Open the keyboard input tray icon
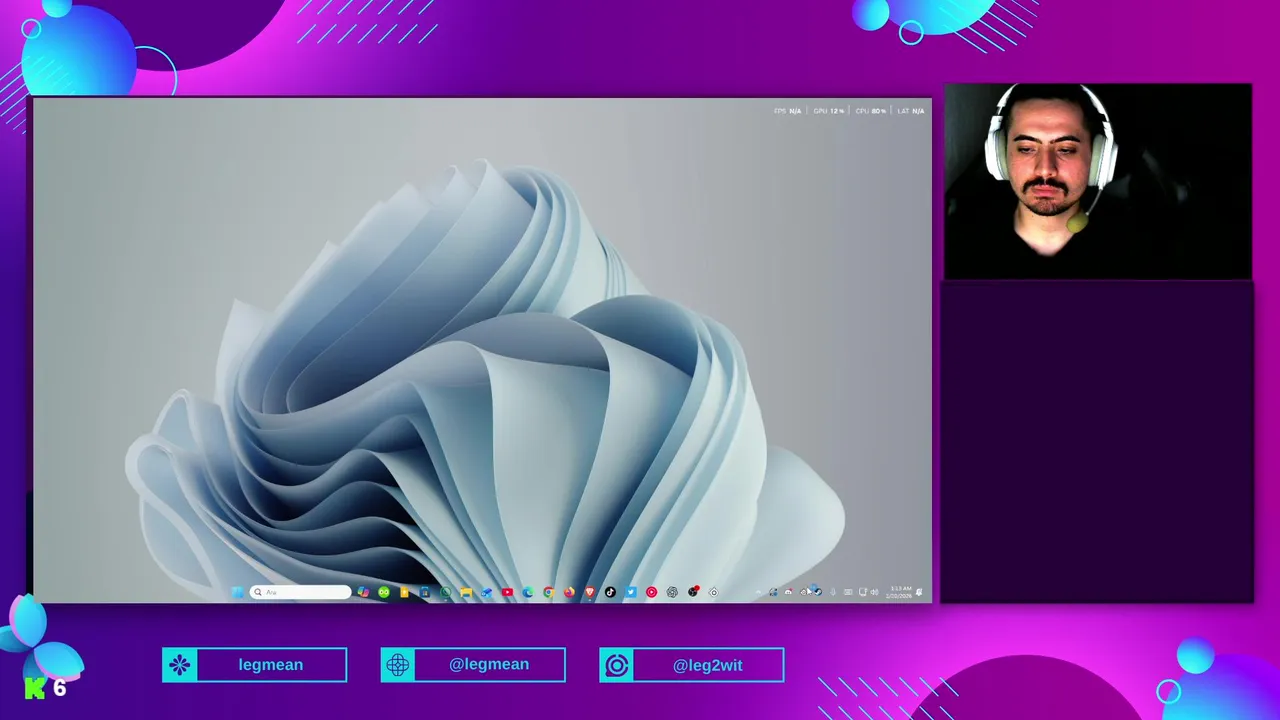The width and height of the screenshot is (1280, 720). point(848,592)
